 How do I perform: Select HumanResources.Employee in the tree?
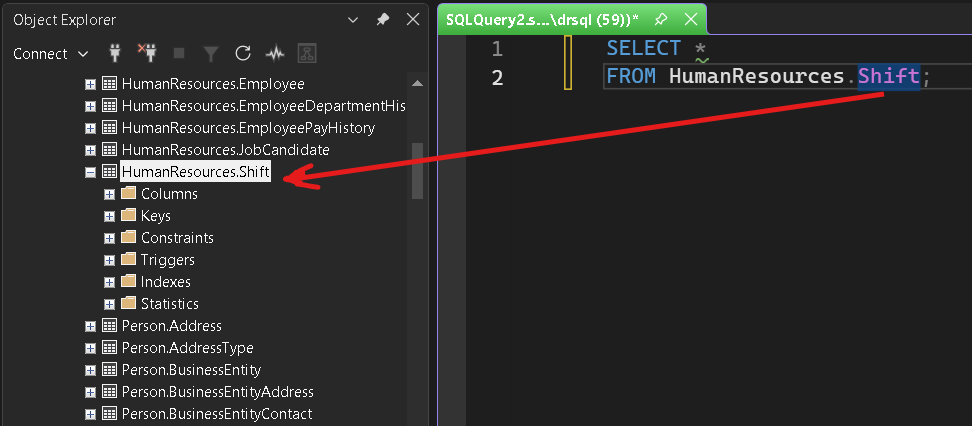(213, 84)
